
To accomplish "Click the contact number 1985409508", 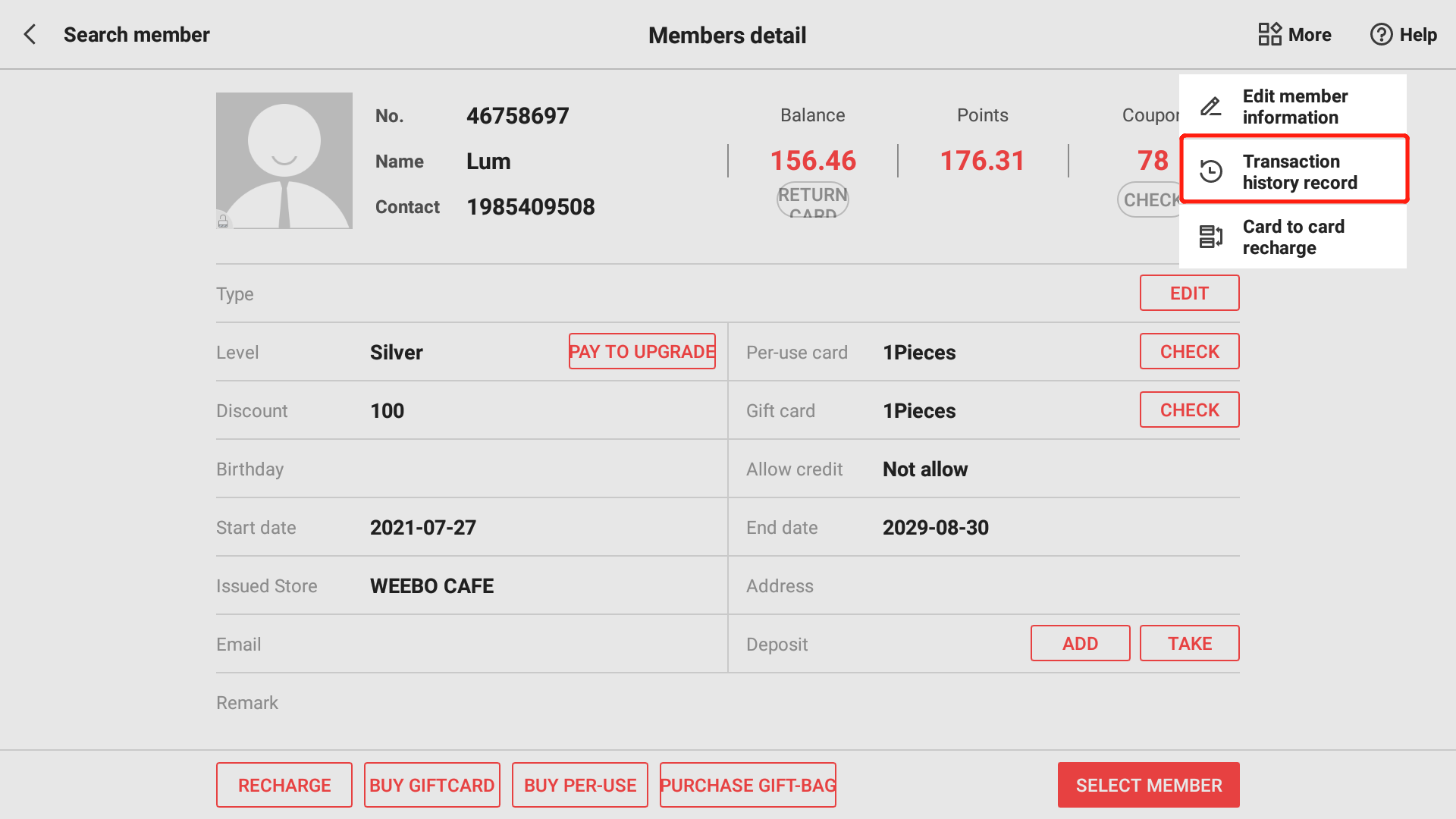I will [531, 207].
